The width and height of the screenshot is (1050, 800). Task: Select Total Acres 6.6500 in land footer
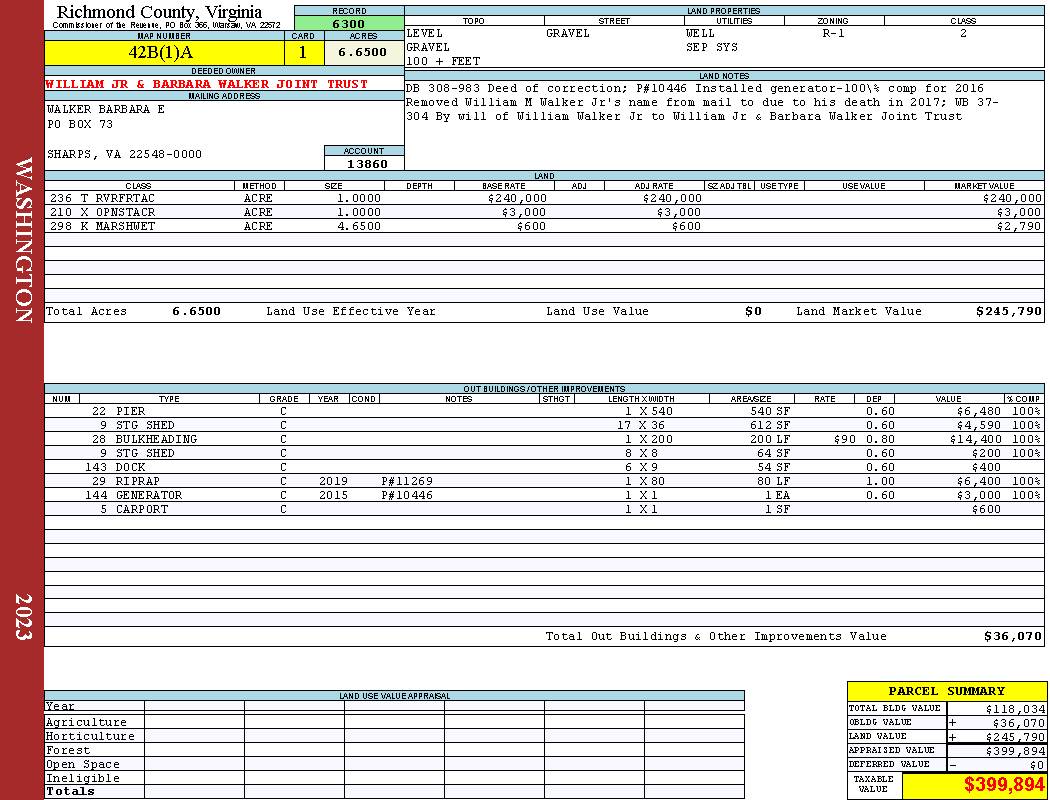[x=196, y=312]
